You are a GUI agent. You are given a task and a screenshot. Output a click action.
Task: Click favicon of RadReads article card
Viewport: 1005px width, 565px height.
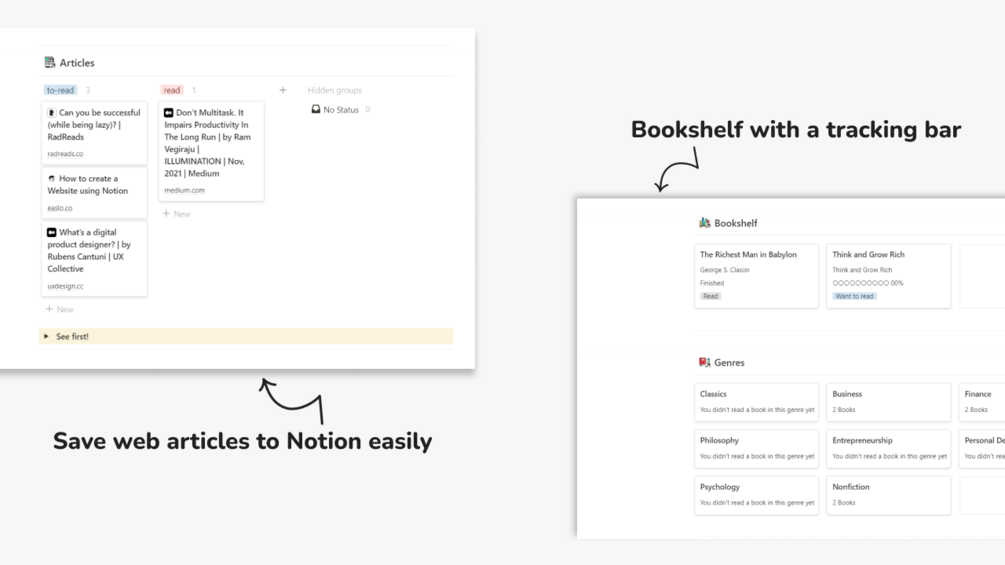pos(51,113)
